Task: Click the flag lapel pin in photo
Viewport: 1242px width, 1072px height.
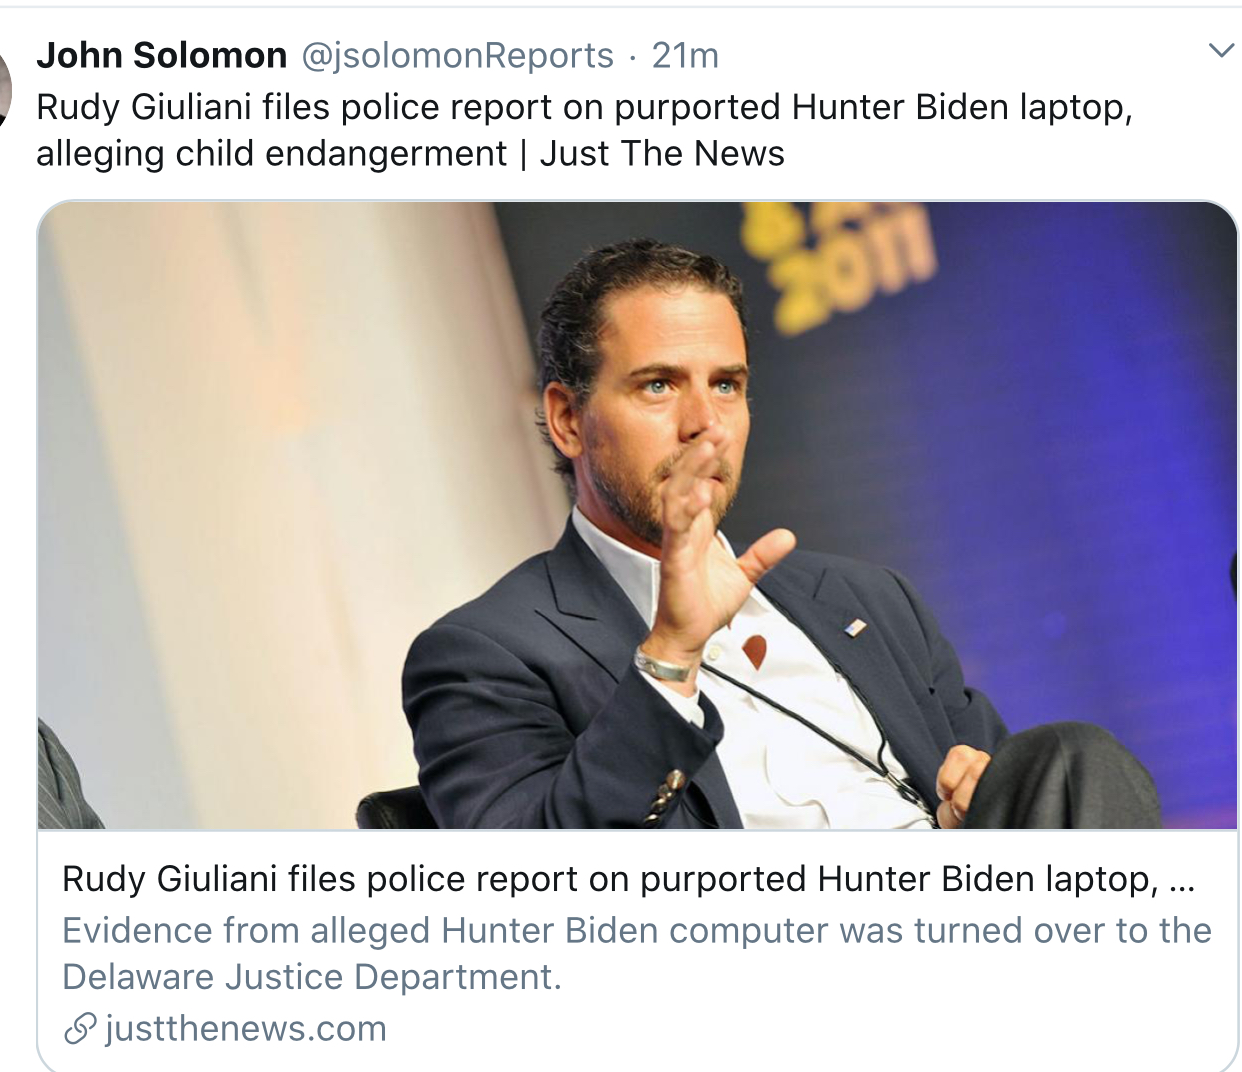Action: coord(854,628)
